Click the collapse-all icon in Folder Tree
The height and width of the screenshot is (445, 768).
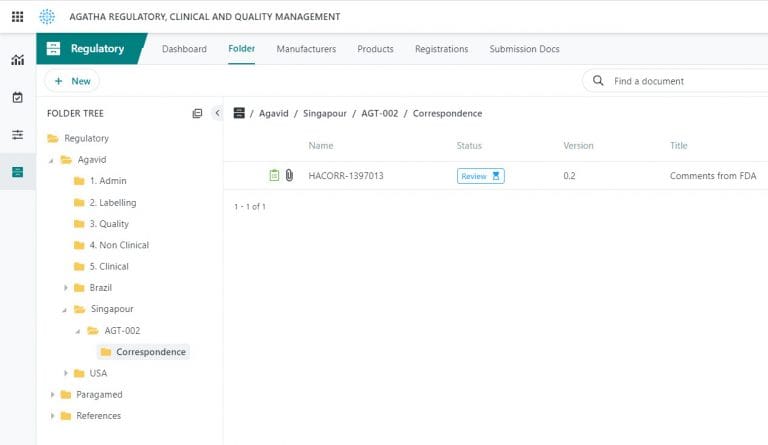coord(197,114)
